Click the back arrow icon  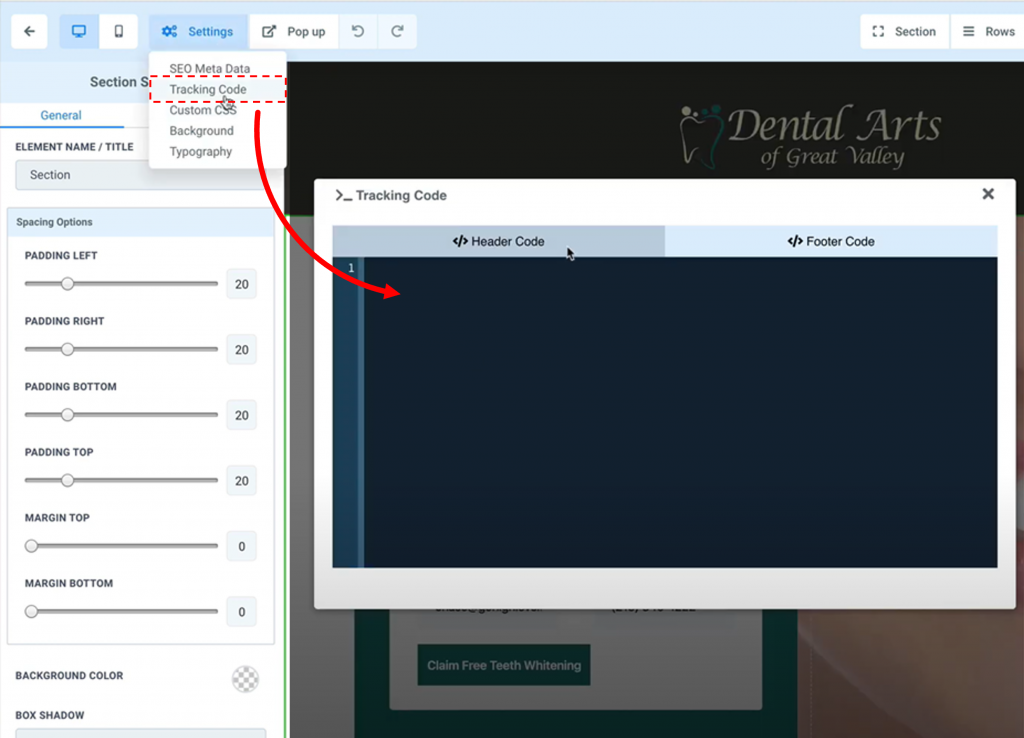29,31
